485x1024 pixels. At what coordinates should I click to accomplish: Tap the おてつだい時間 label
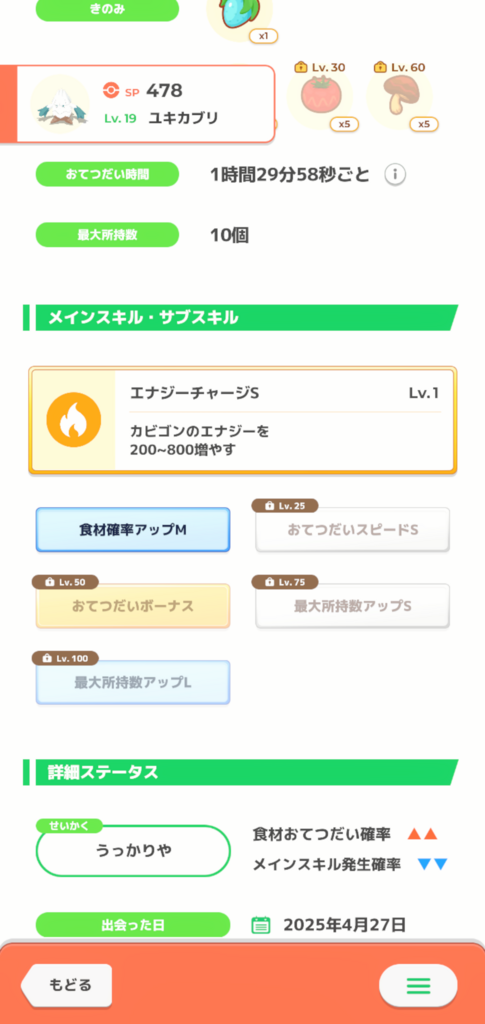click(107, 175)
